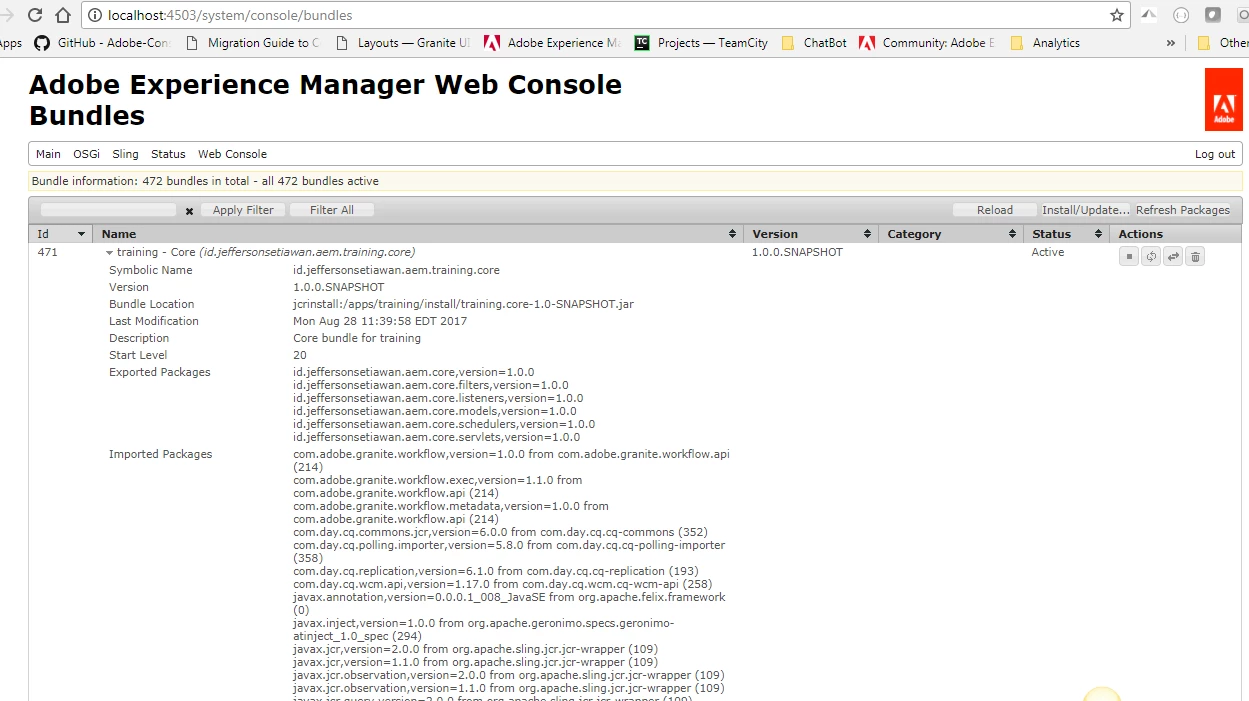Sort bundles by Version column
Viewport: 1249px width, 701px height.
coord(811,234)
